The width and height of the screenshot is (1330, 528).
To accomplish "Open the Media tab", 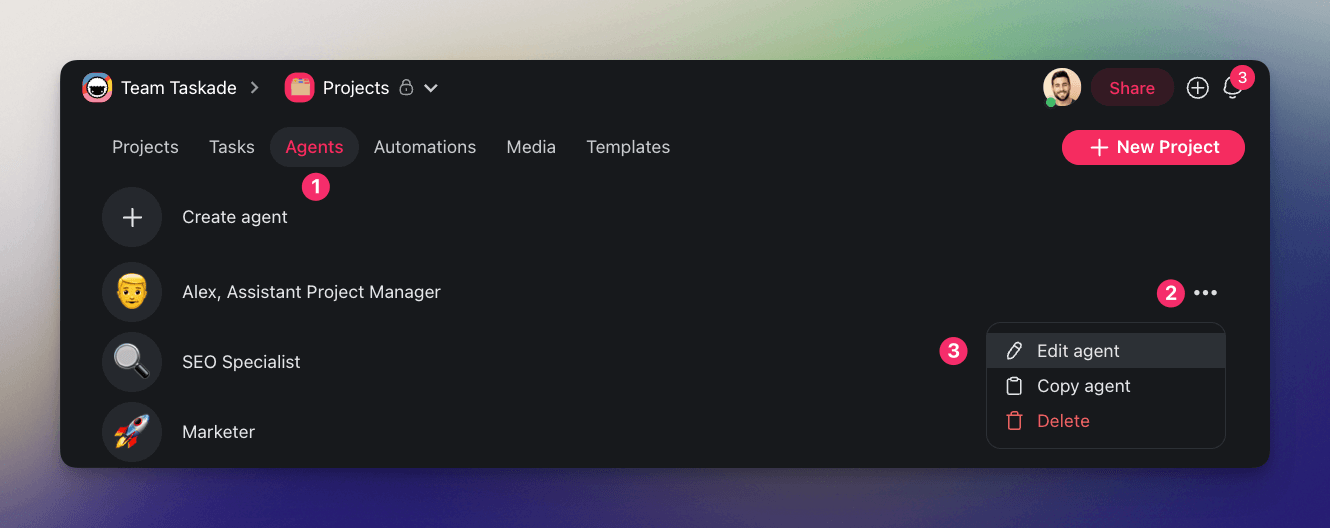I will click(531, 147).
